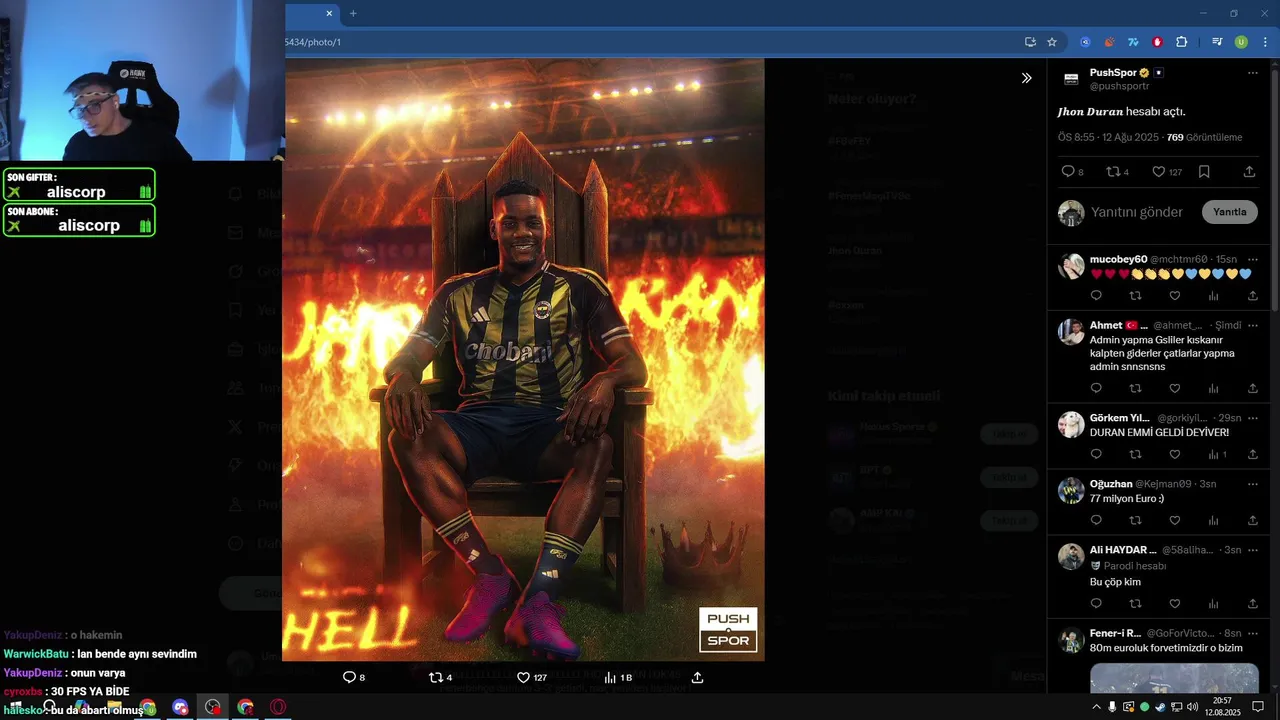Open PushSpor tweet's more options menu
Viewport: 1280px width, 720px height.
tap(1253, 73)
